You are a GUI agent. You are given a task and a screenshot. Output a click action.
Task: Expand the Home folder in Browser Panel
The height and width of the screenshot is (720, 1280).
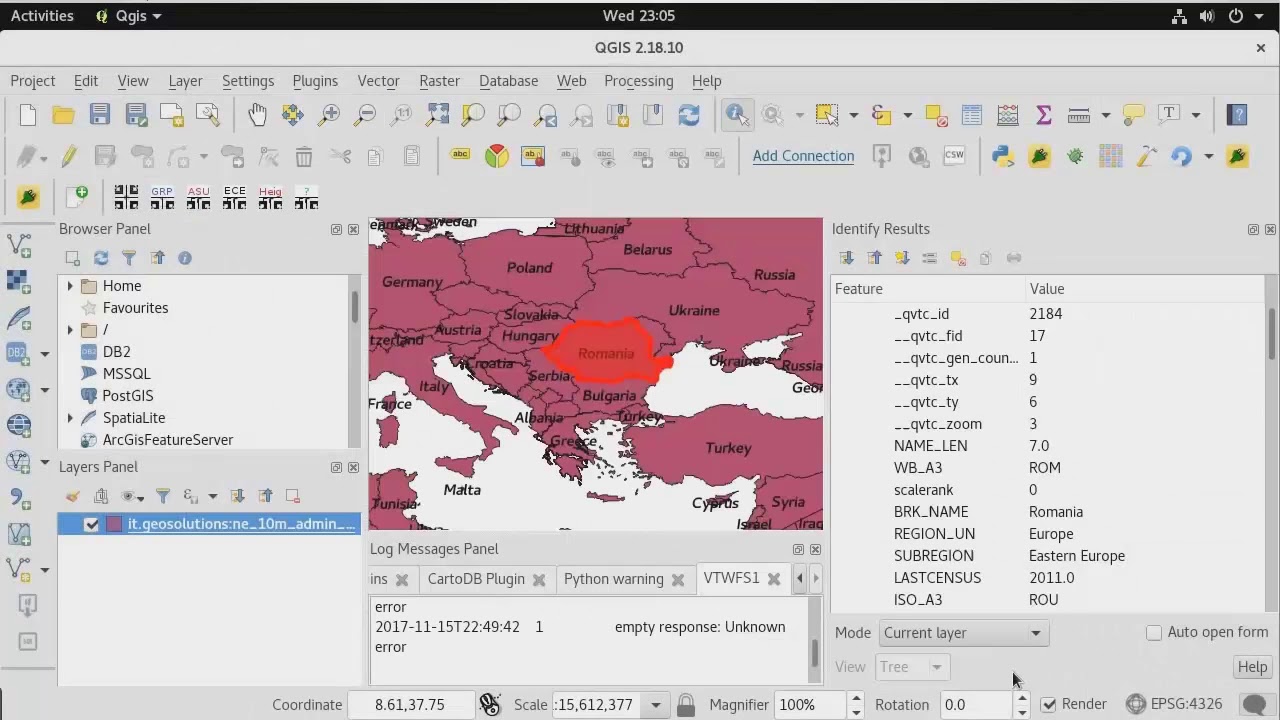[x=70, y=286]
